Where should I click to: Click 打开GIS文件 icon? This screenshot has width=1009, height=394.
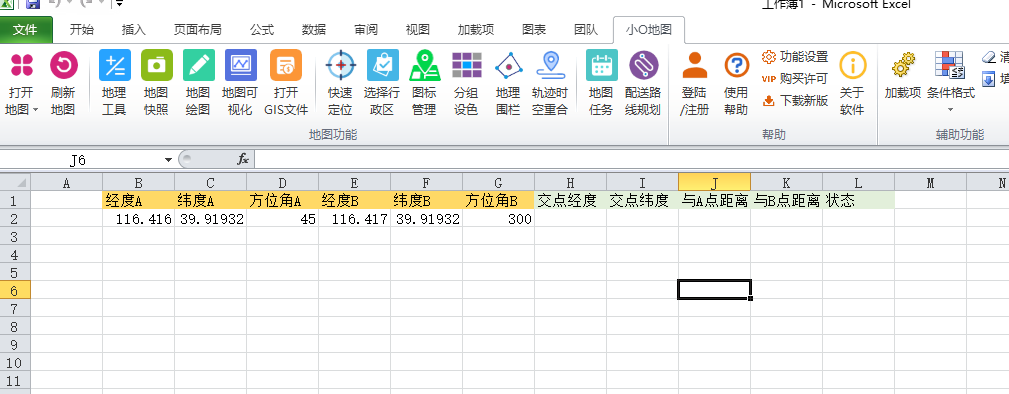pyautogui.click(x=286, y=65)
